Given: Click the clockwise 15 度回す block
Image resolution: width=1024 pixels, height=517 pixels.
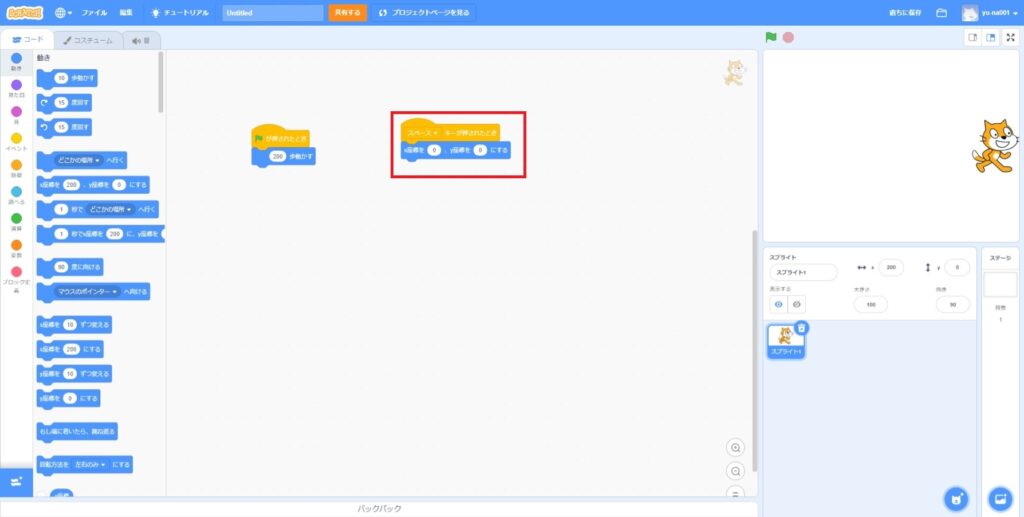Looking at the screenshot, I should click(64, 103).
